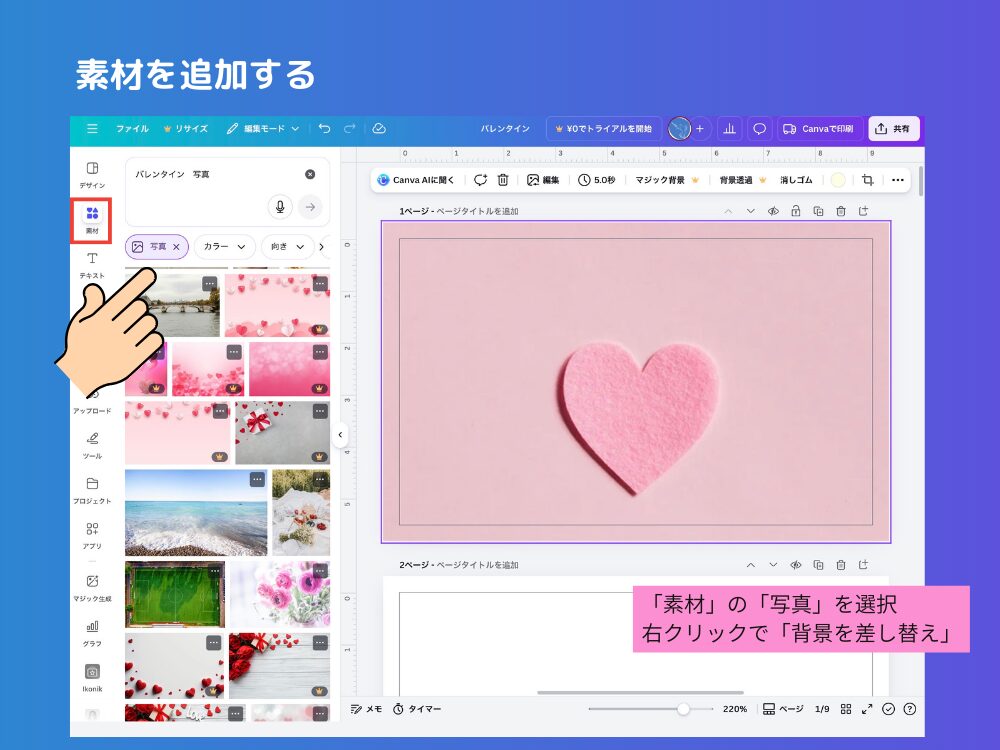Click the 共有 share button
This screenshot has width=1000, height=750.
(893, 128)
